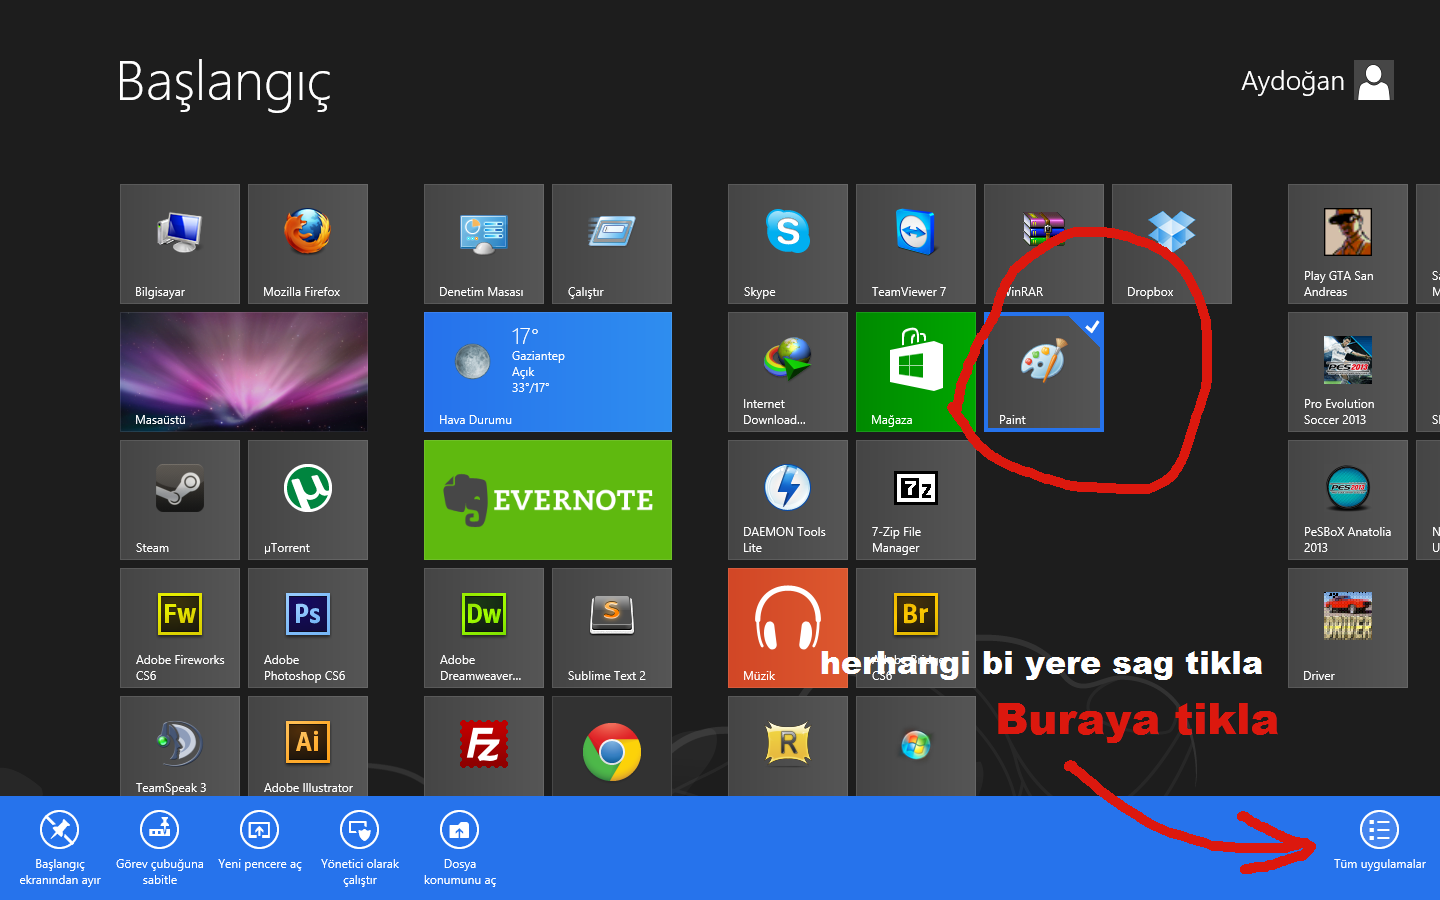Viewport: 1440px width, 900px height.
Task: Open the DAEMON Tools Lite tile
Action: click(x=788, y=500)
